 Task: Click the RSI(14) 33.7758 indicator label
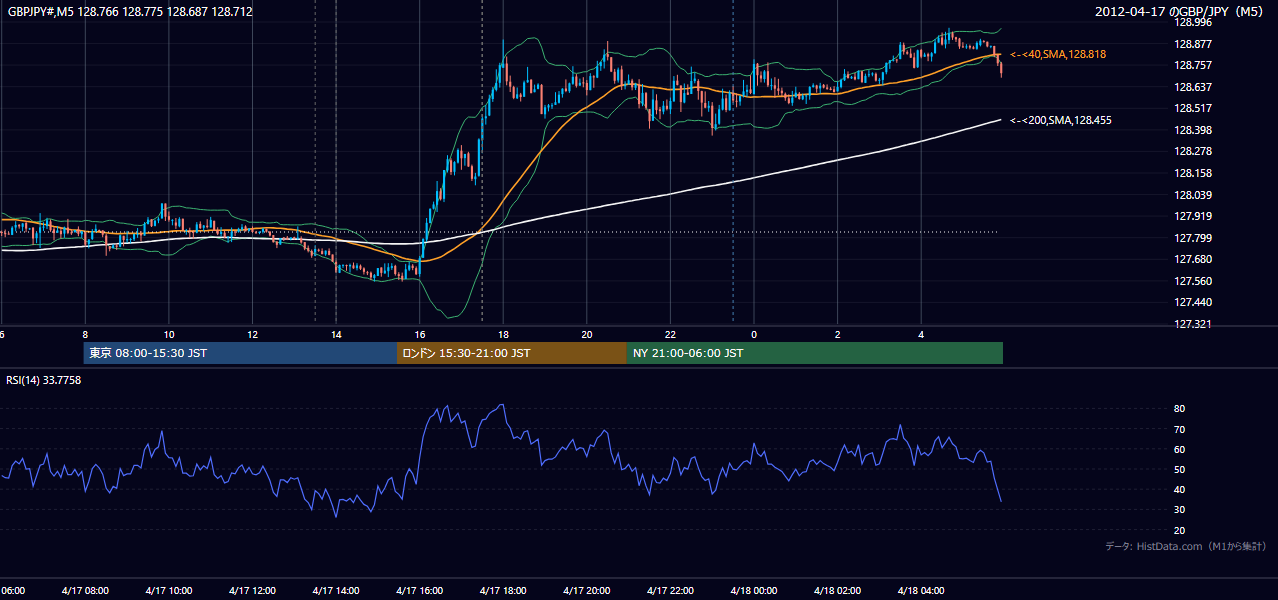click(44, 380)
